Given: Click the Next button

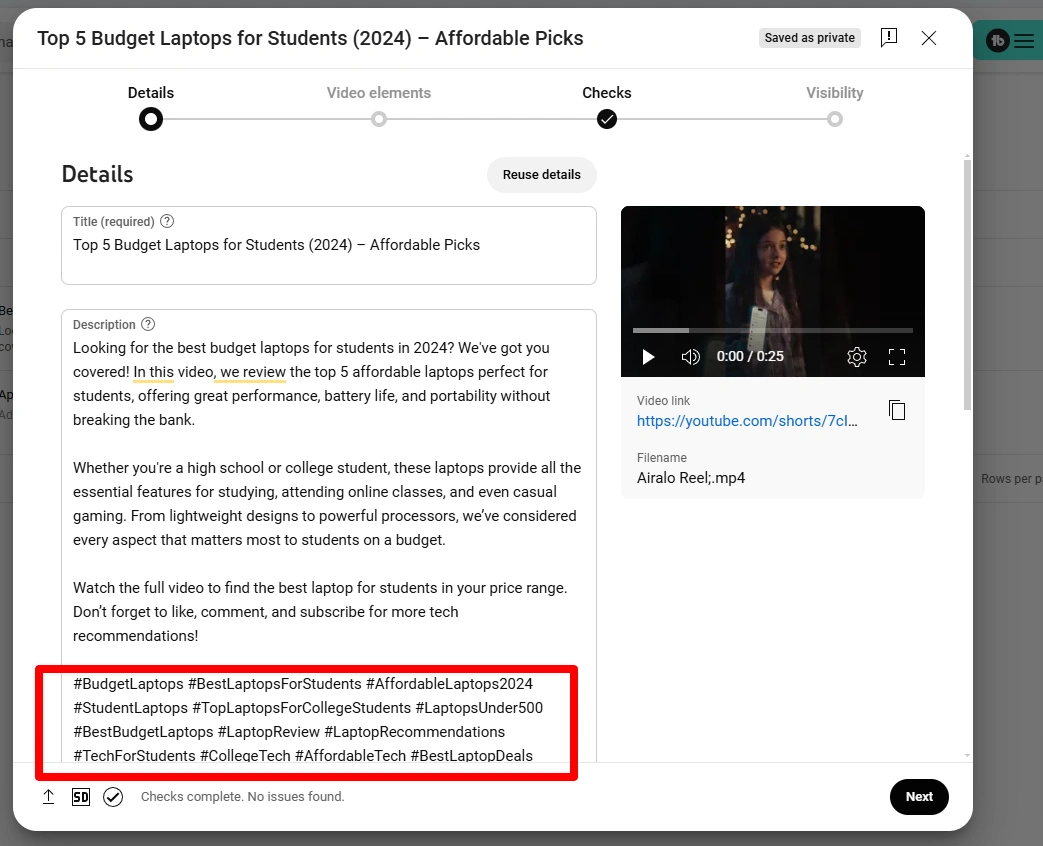Looking at the screenshot, I should coord(919,797).
